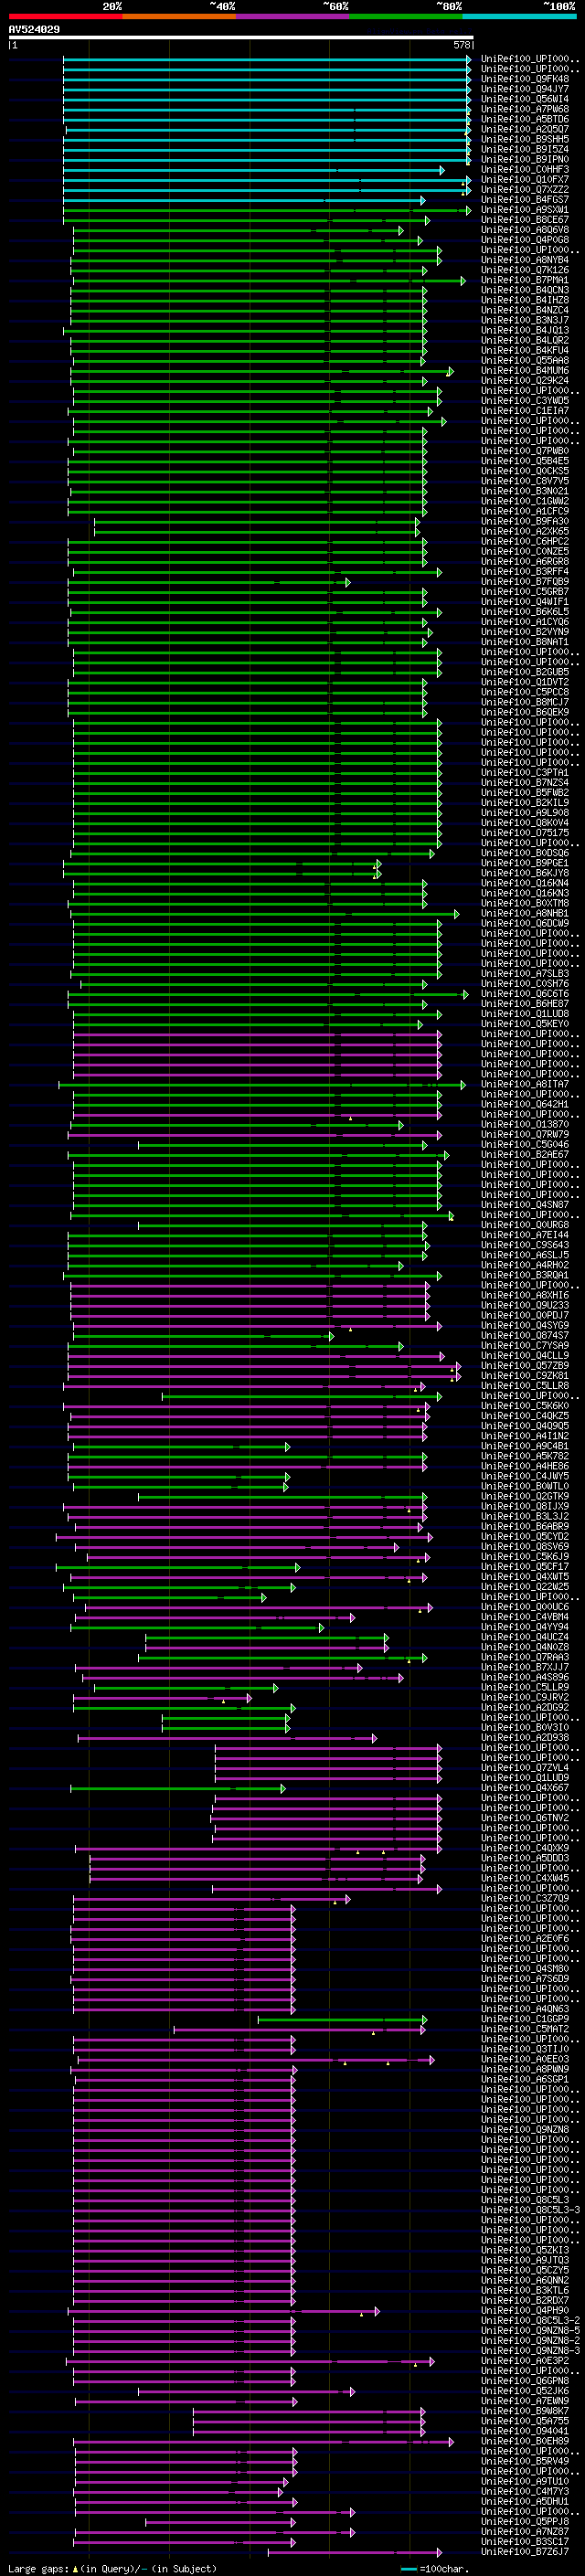
Task: Select the UniRef100_Q642H1 label
Action: [x=525, y=1104]
